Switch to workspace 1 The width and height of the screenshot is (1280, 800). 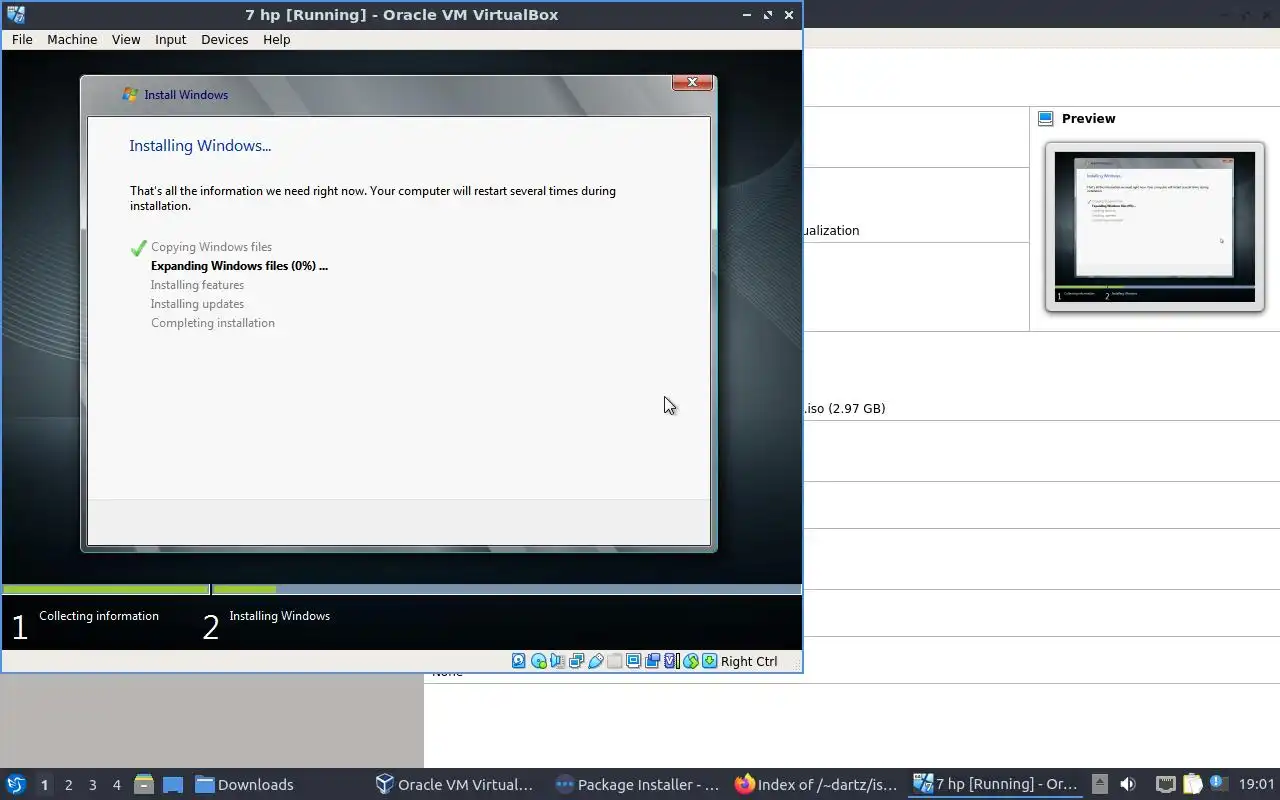coord(44,785)
